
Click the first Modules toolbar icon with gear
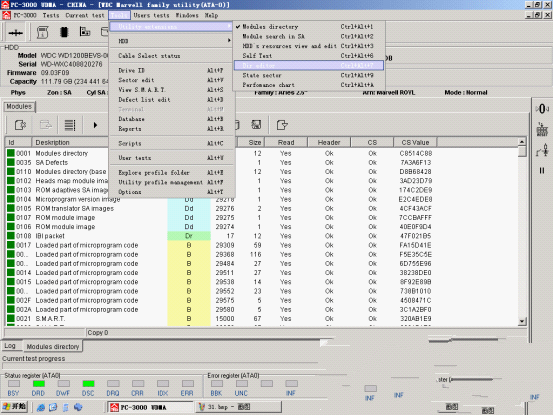coord(20,125)
